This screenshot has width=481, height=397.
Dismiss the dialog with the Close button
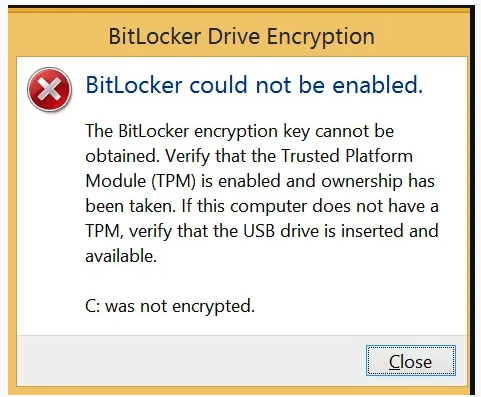(x=411, y=361)
